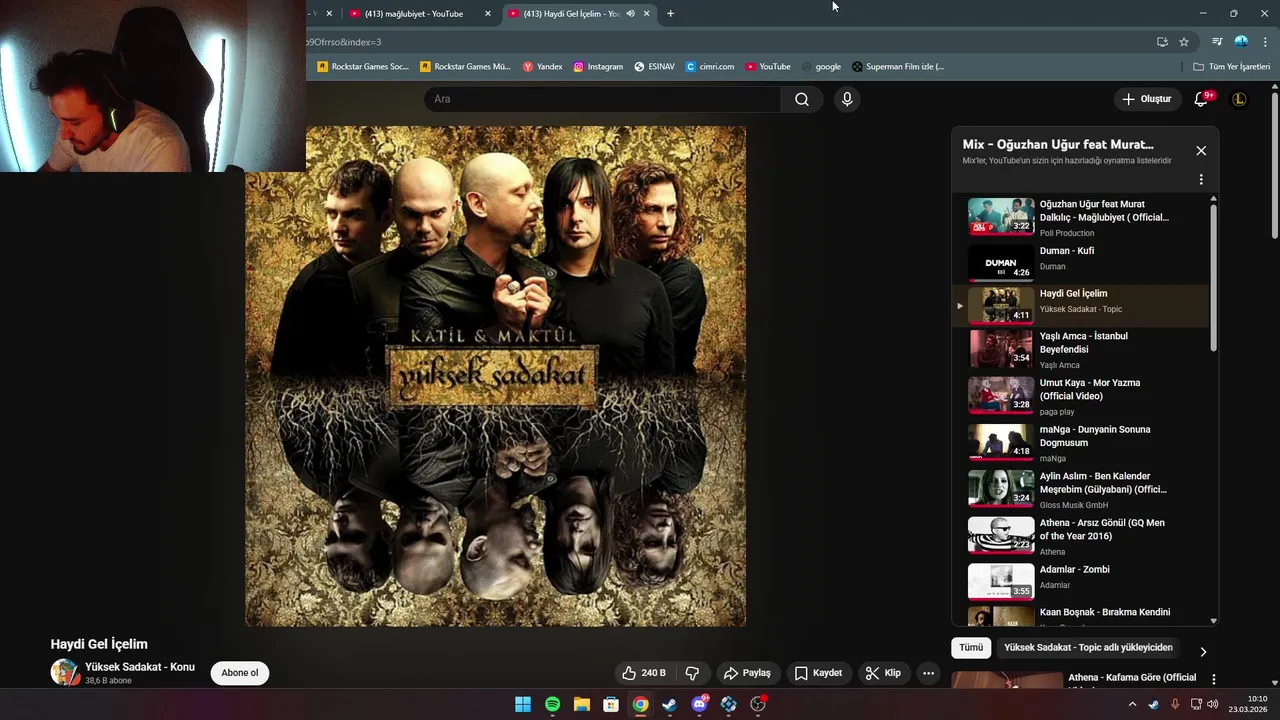The image size is (1280, 720).
Task: Subscribe with the Abone ol button
Action: (240, 673)
